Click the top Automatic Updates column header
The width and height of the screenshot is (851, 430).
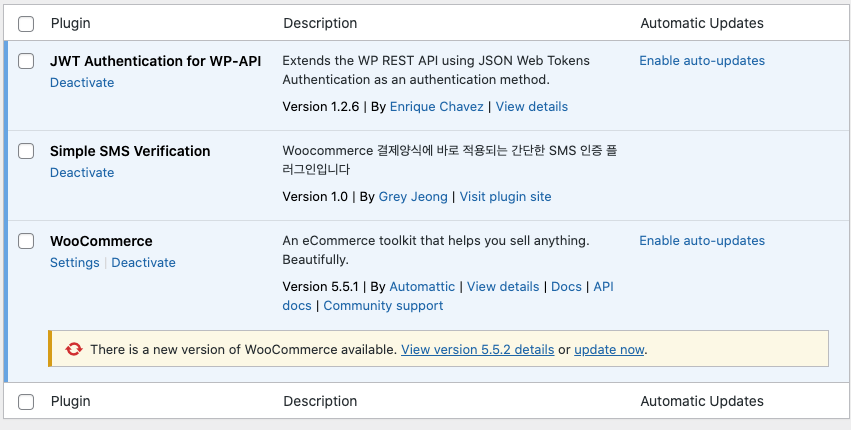tap(702, 23)
